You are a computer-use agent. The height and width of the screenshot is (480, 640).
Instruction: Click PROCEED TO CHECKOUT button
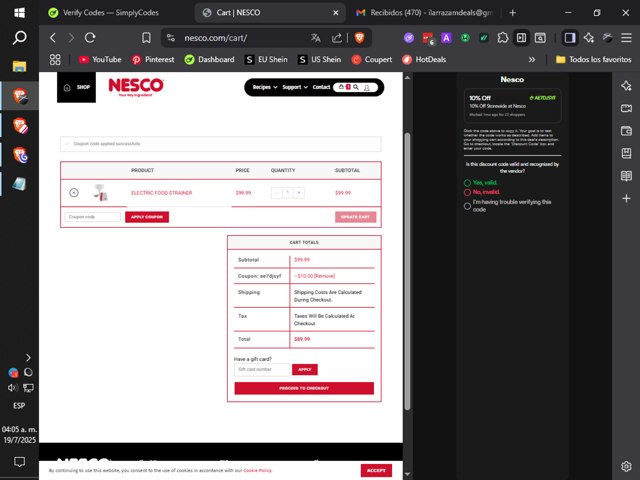click(x=304, y=388)
